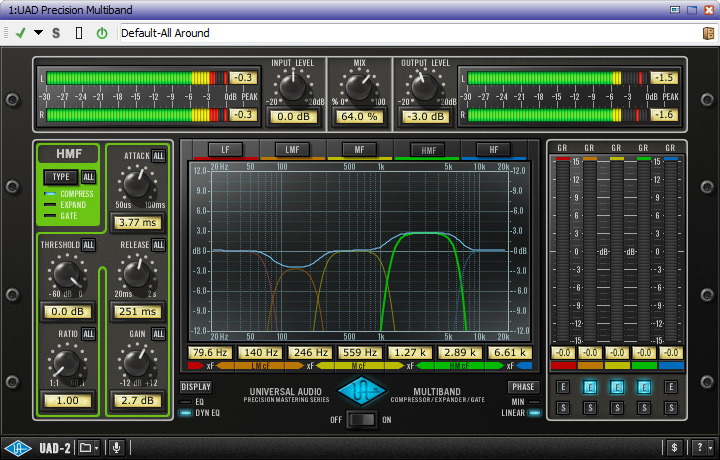Screen dimensions: 720x460
Task: Click the PHASE button
Action: (x=523, y=387)
